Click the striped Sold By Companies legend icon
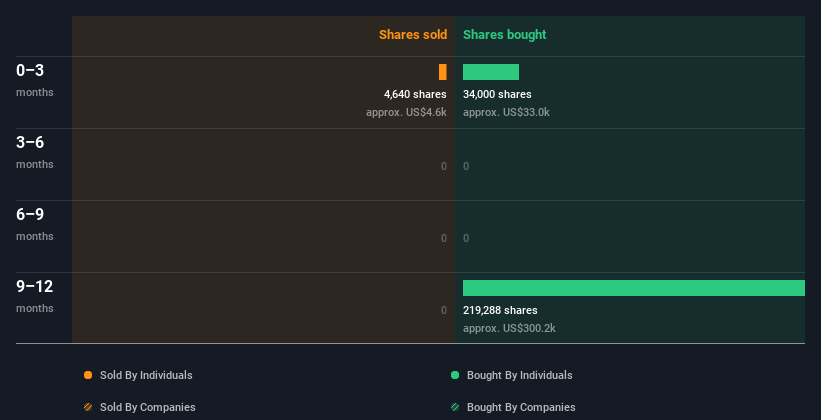This screenshot has height=420, width=821. pyautogui.click(x=88, y=407)
